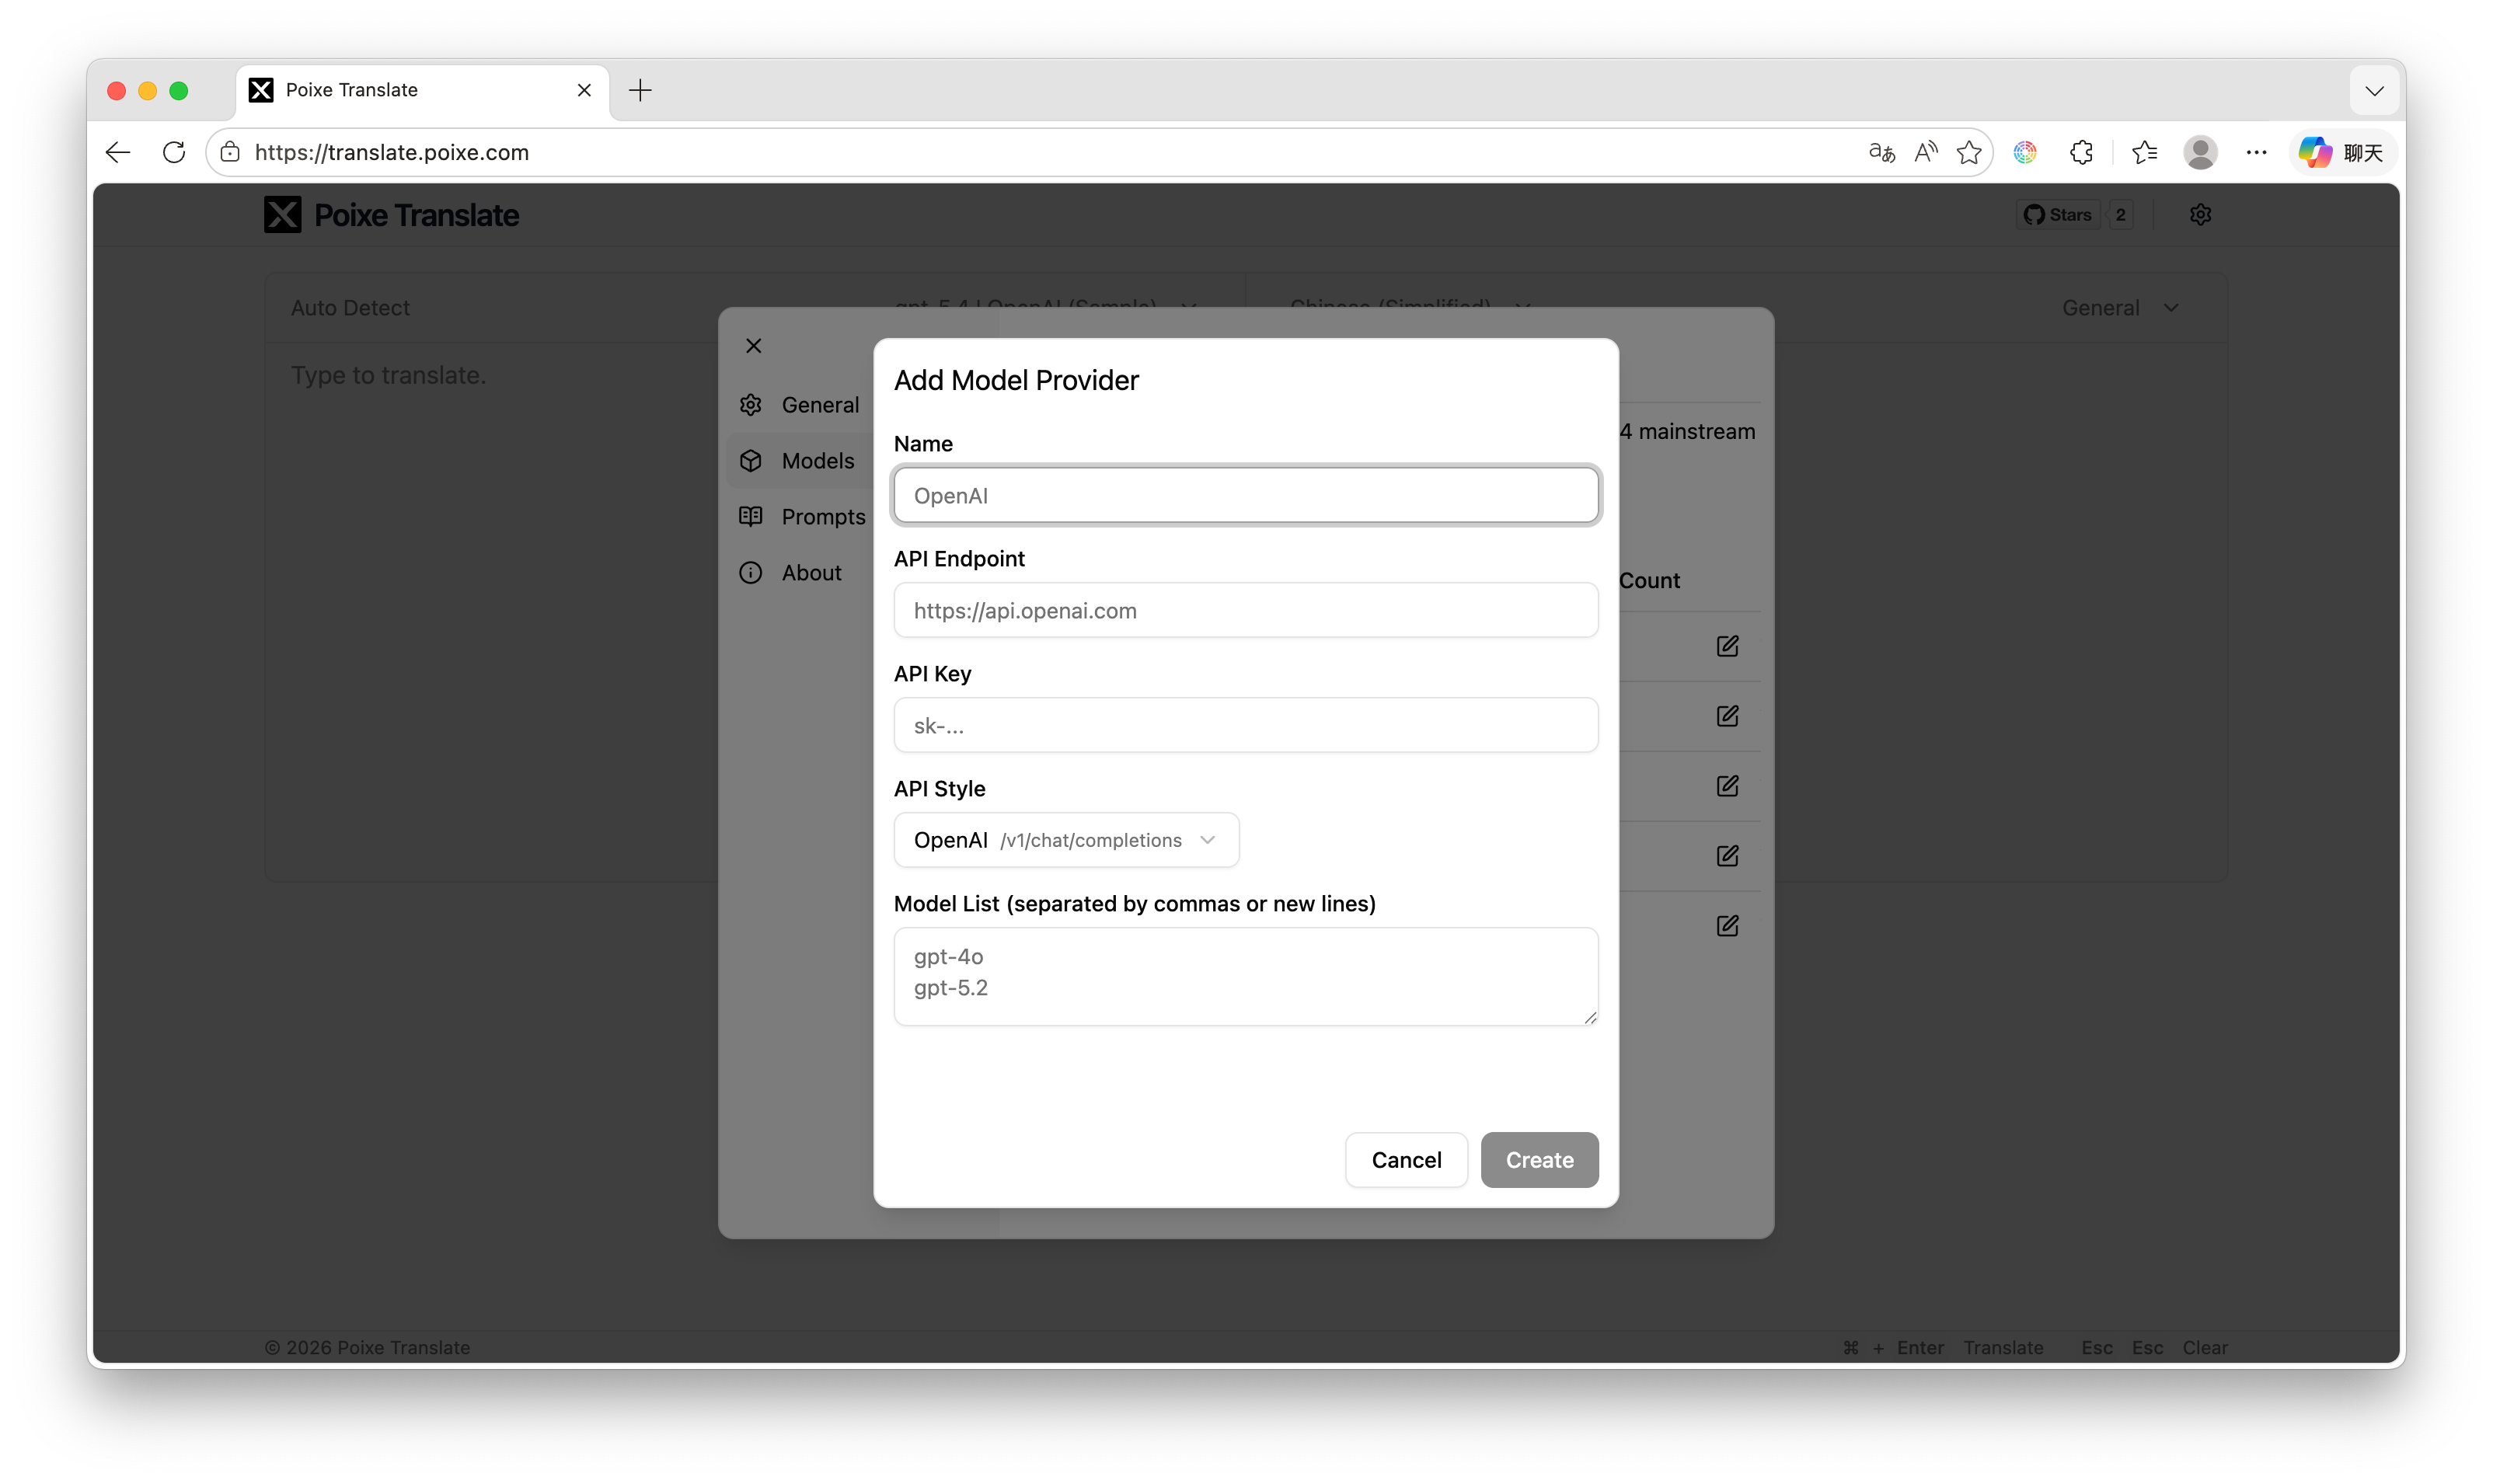Viewport: 2493px width, 1484px height.
Task: Close settings panel with X icon
Action: tap(754, 346)
